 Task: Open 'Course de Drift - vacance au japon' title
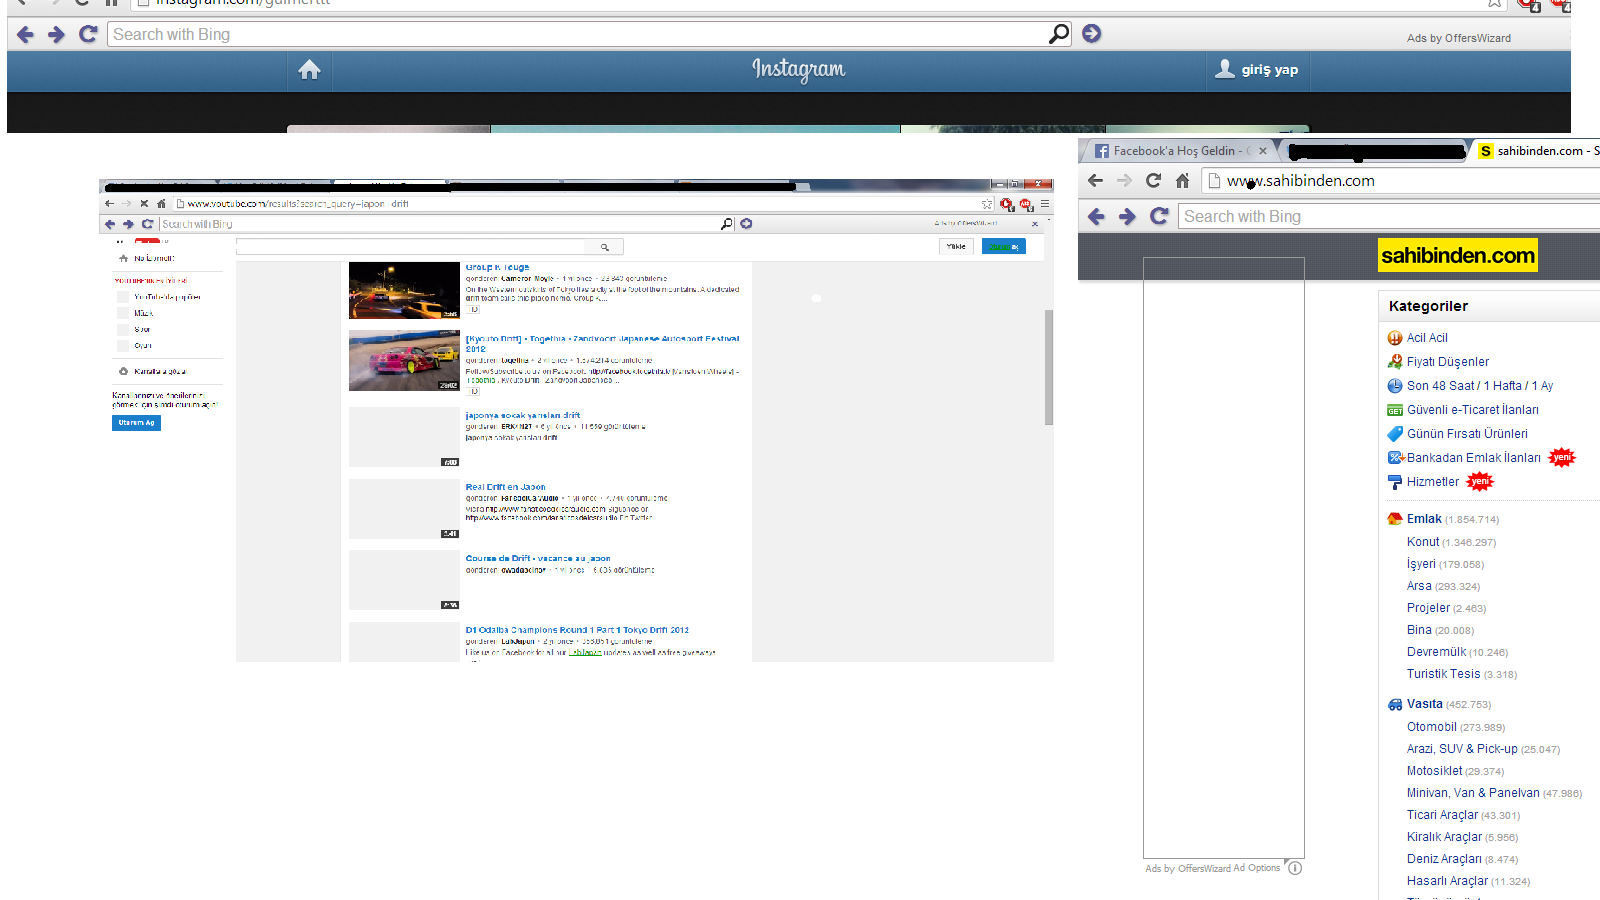[x=538, y=559]
